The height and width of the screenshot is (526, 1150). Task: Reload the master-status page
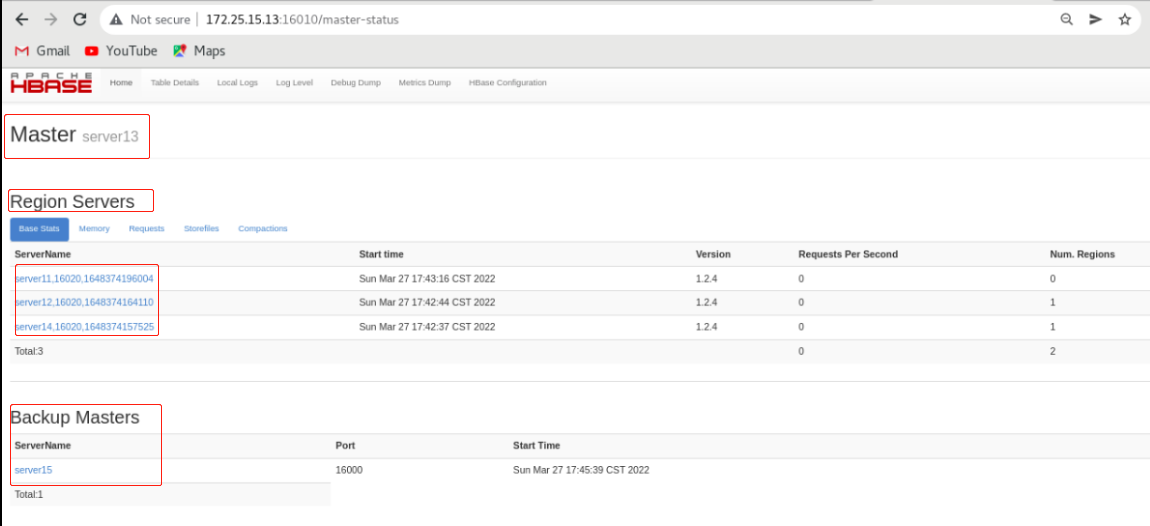pos(81,20)
